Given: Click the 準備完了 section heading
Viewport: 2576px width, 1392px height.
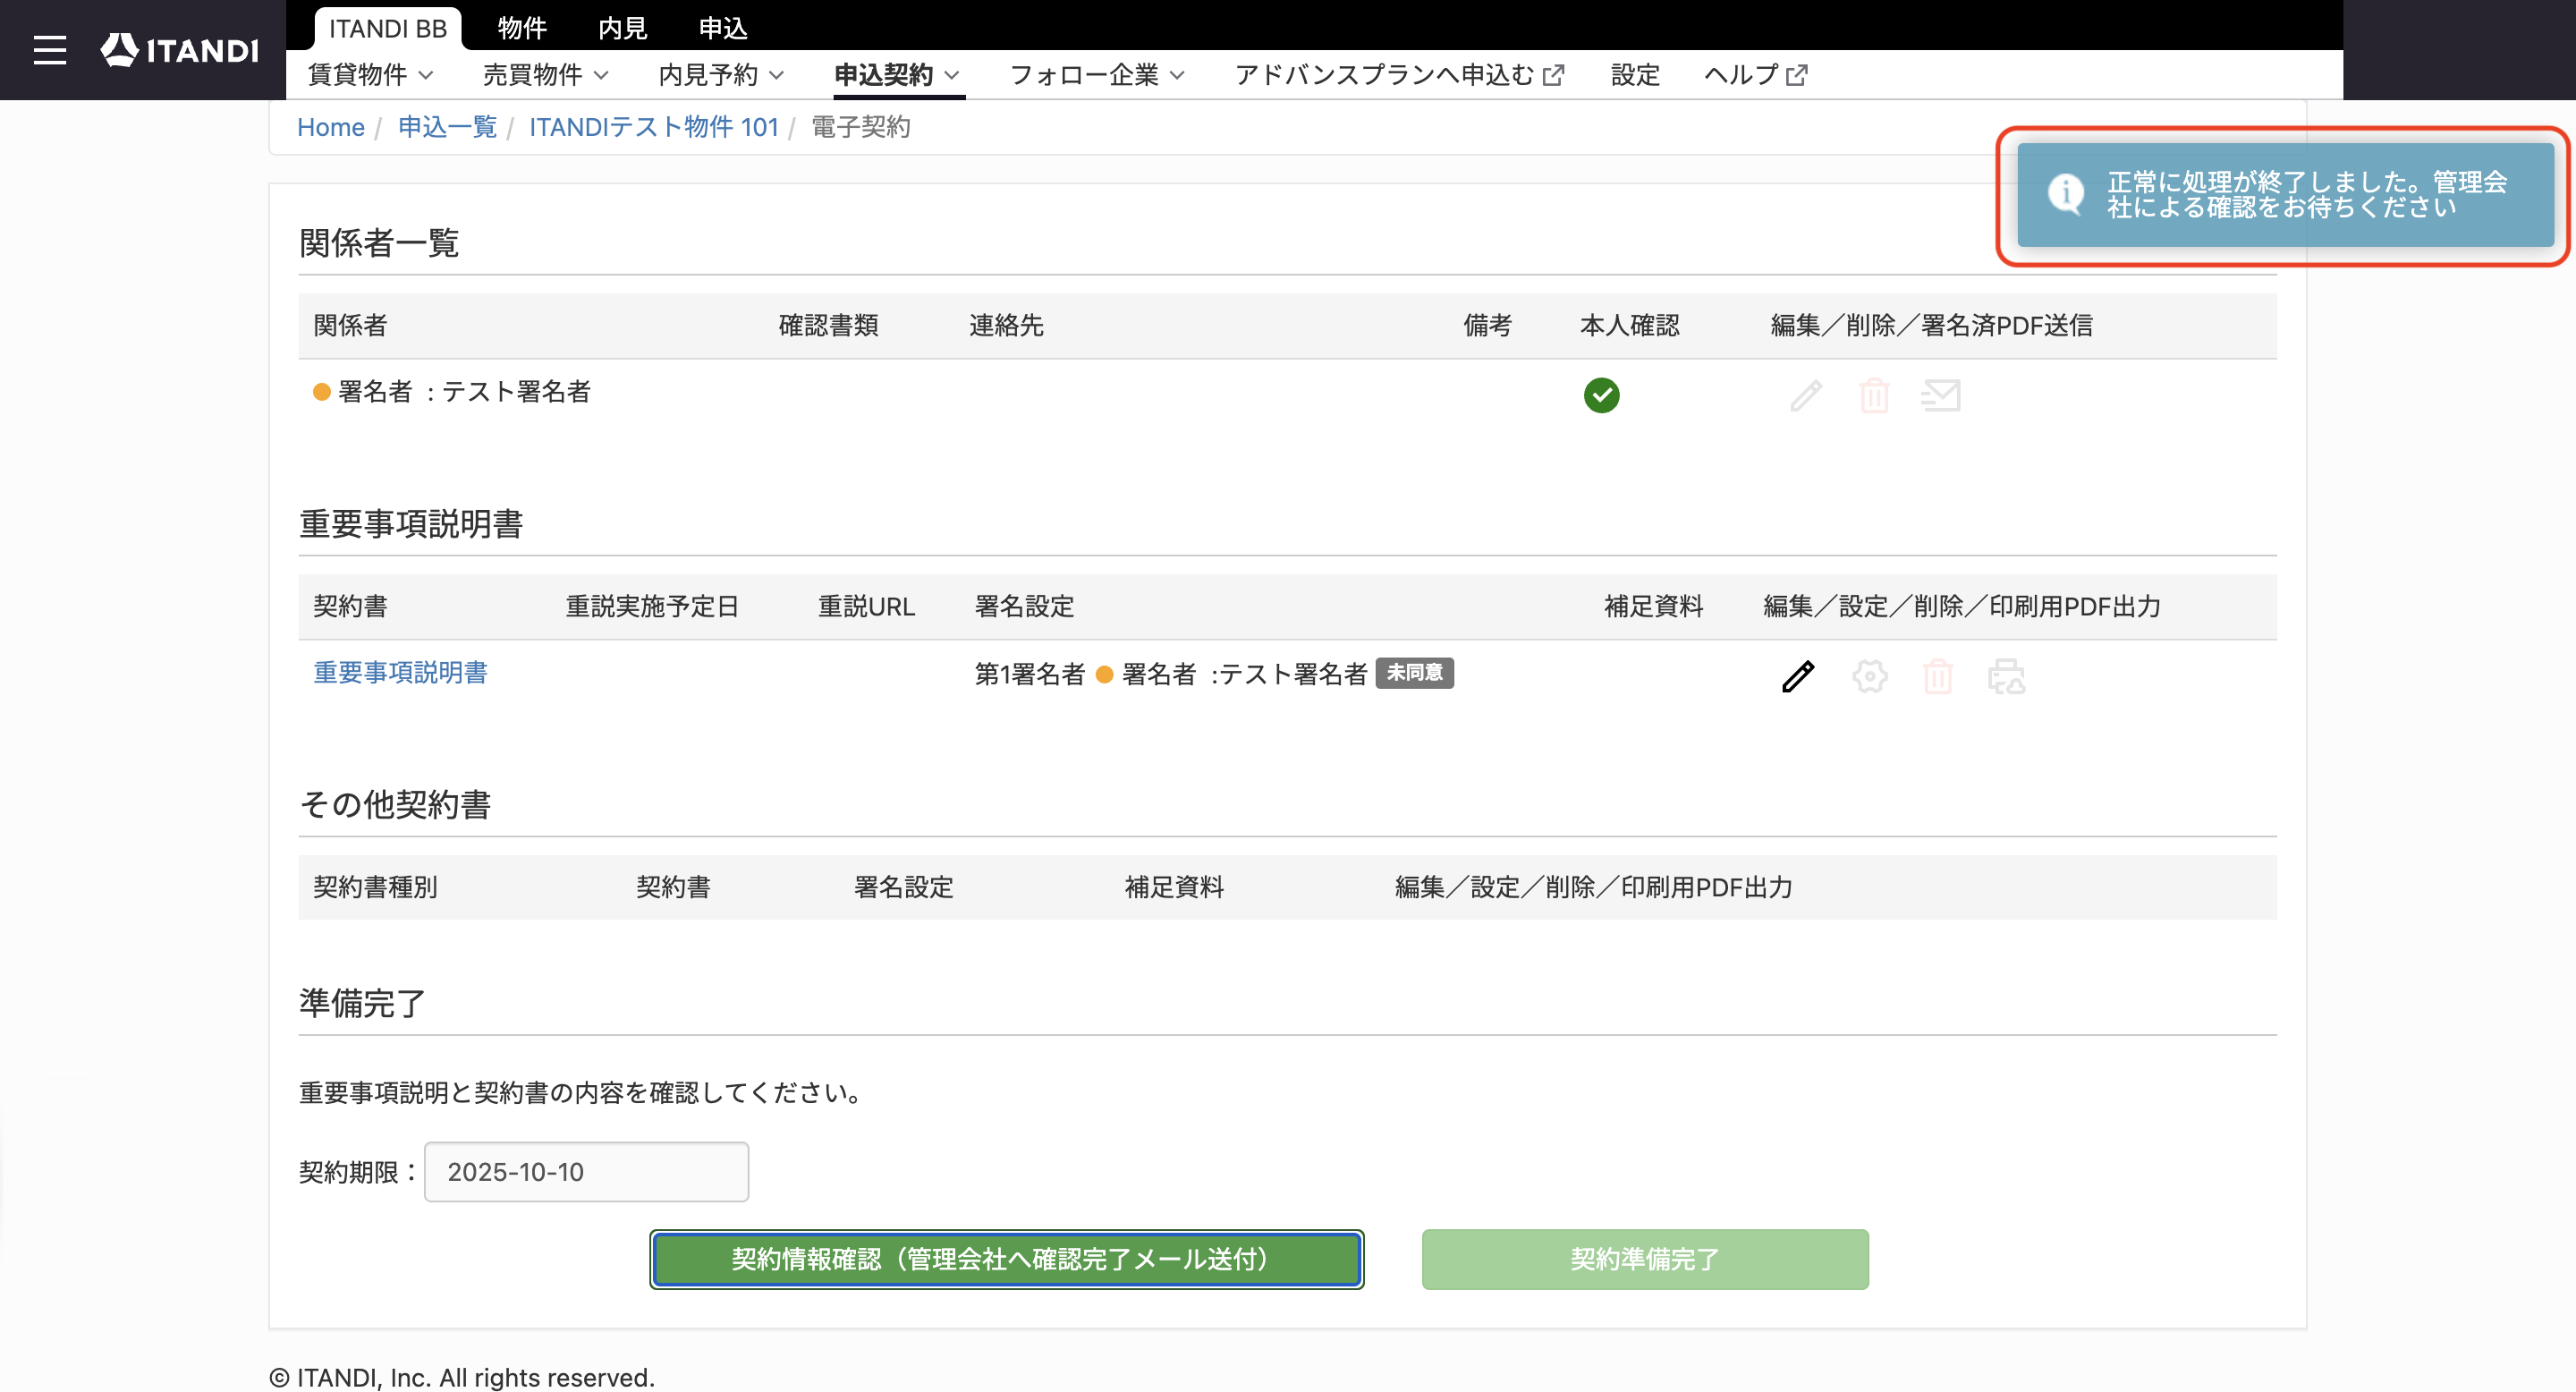Looking at the screenshot, I should pos(362,1003).
